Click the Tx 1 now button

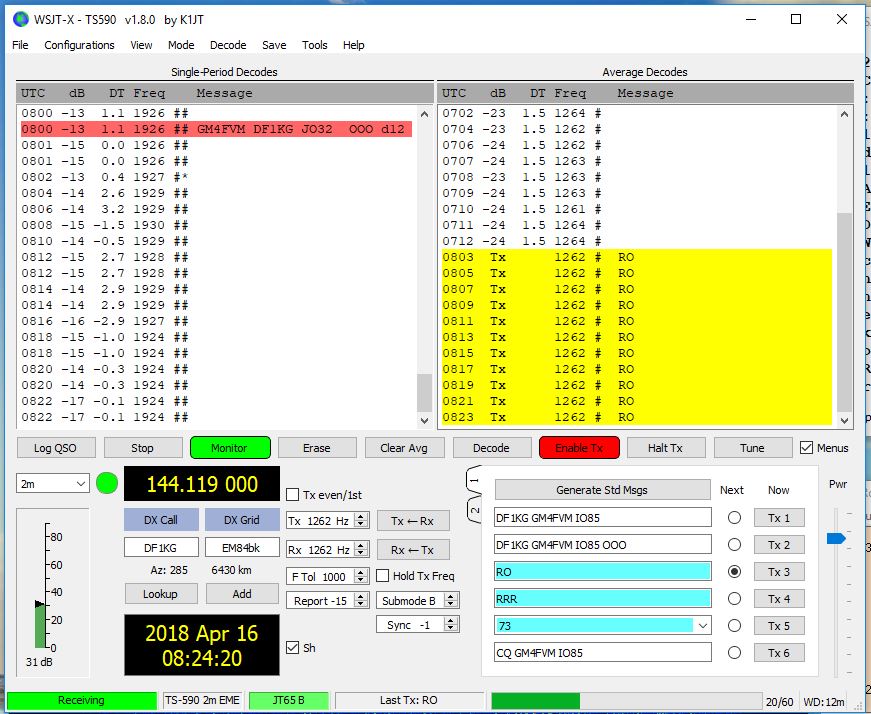point(779,518)
